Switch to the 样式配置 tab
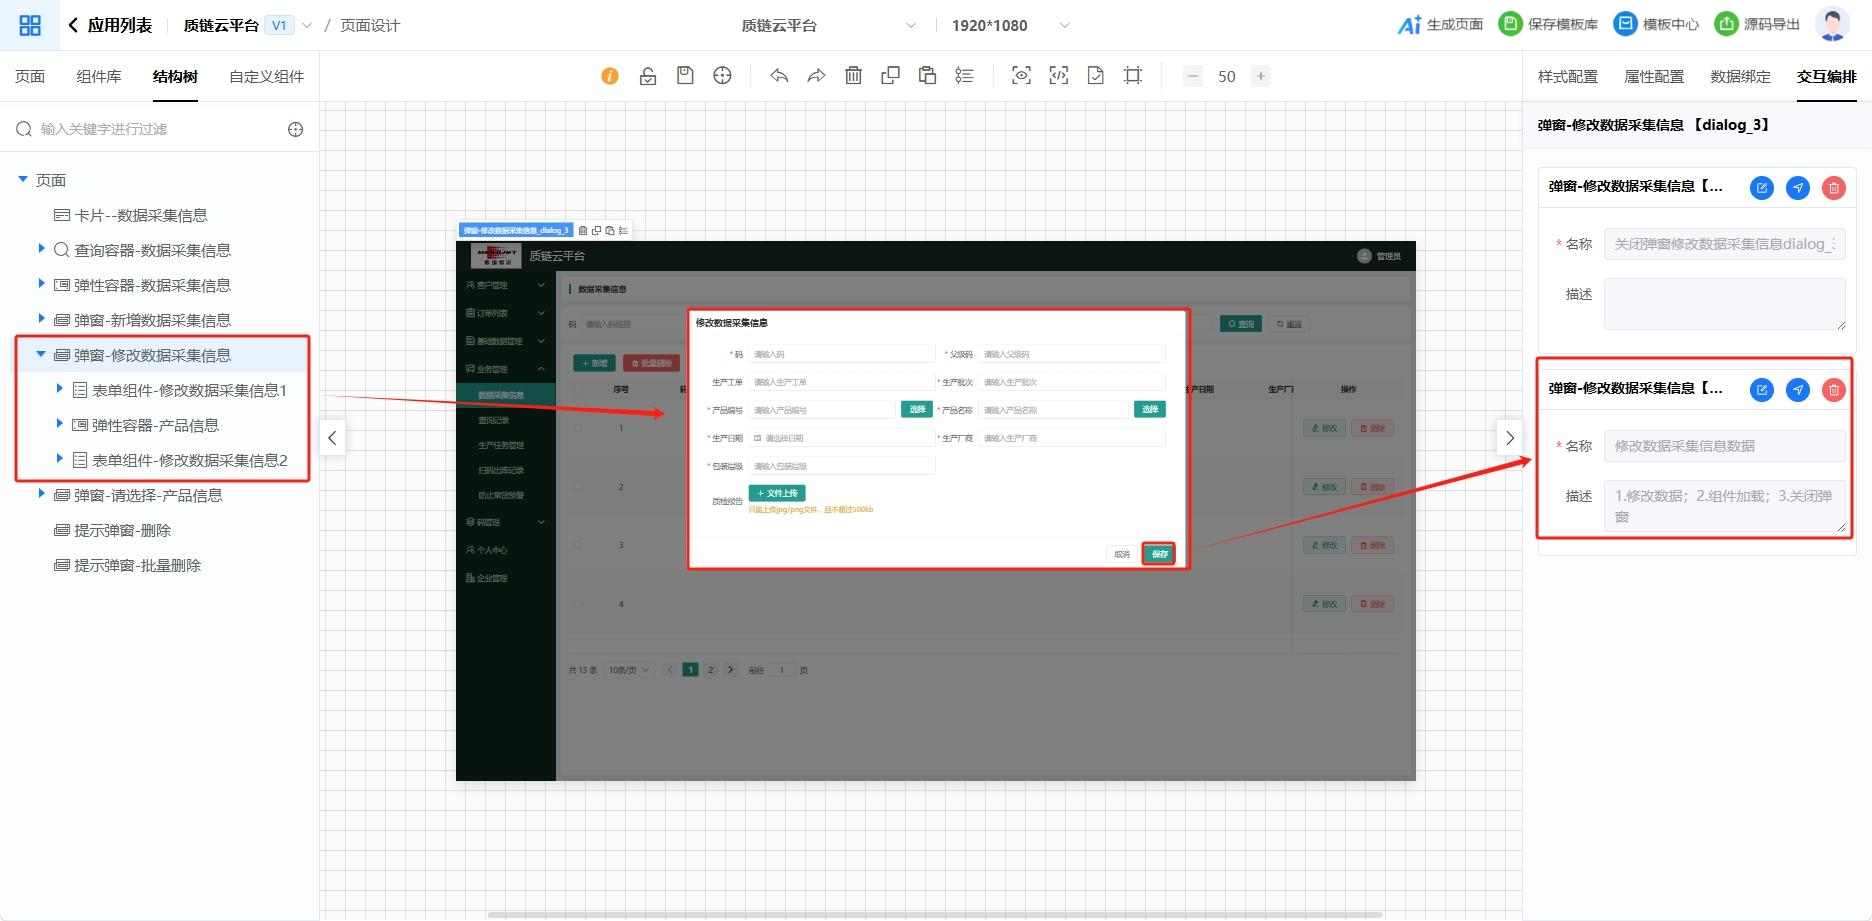Viewport: 1872px width, 921px height. coord(1567,76)
